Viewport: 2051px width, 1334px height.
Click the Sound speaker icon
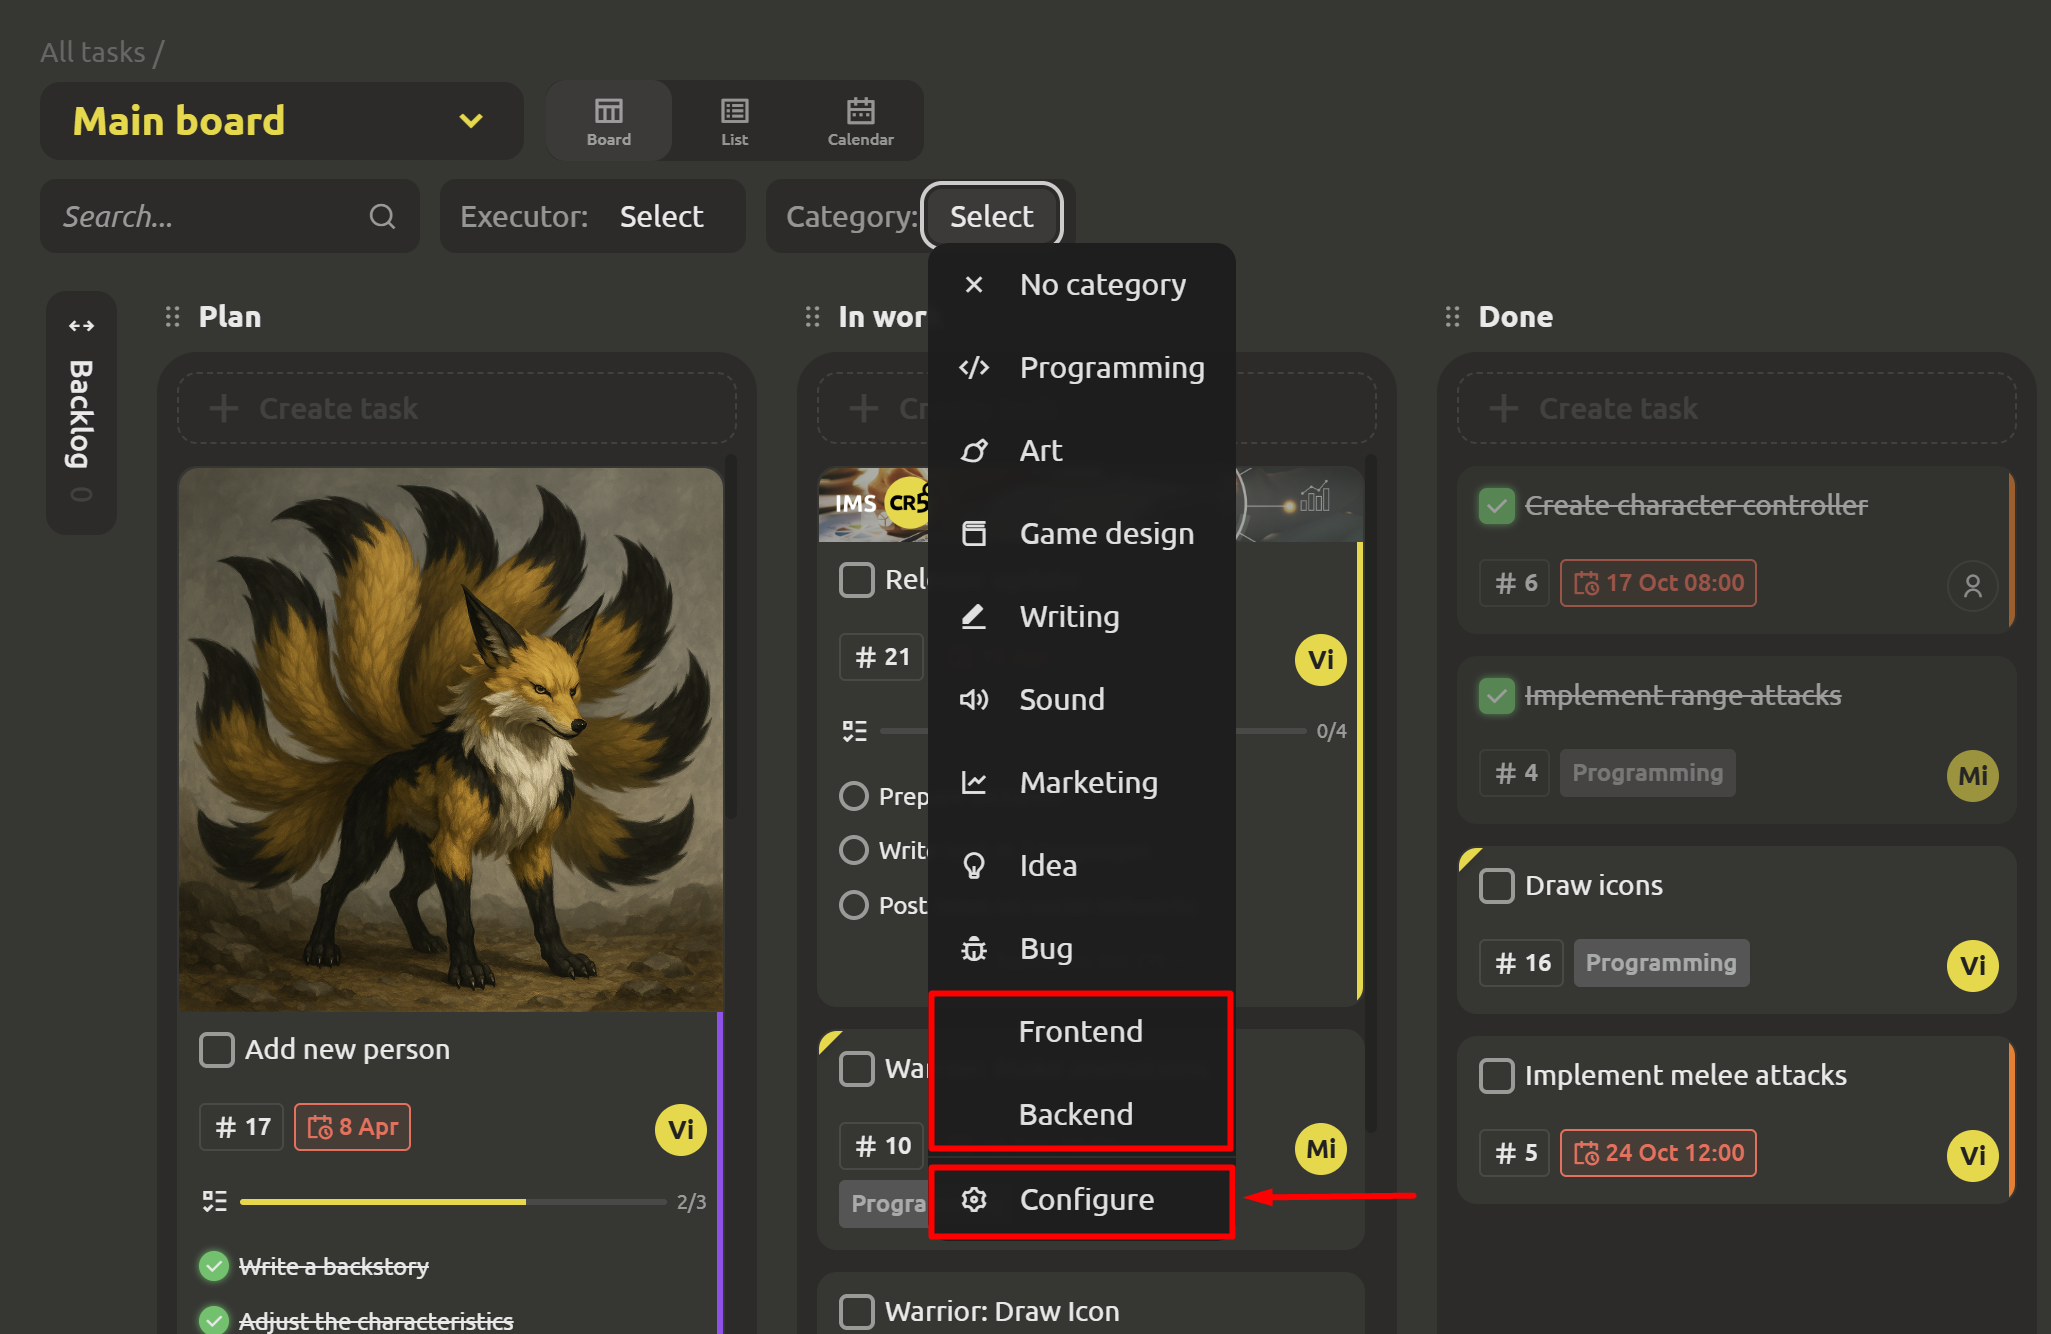click(974, 700)
